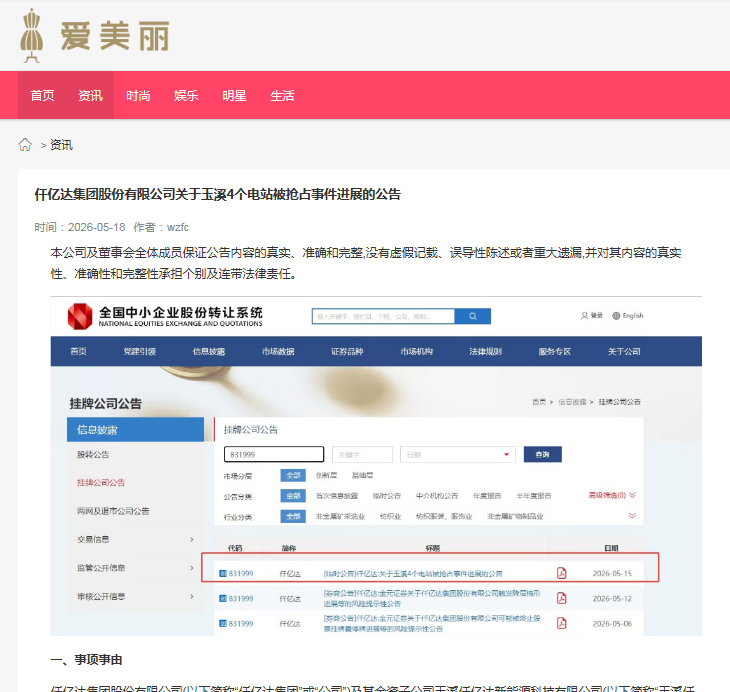Click the blue magnifier search button in the screenshot
Image resolution: width=730 pixels, height=692 pixels.
tap(473, 316)
